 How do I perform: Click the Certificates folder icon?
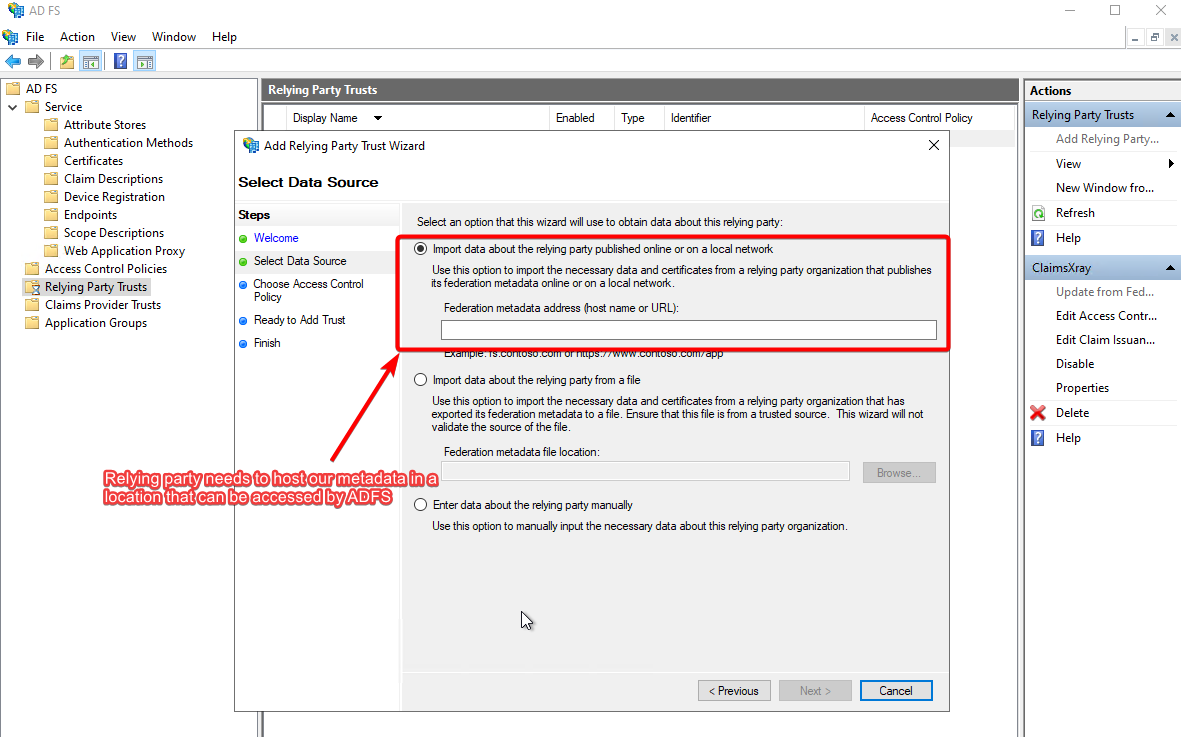pos(51,161)
